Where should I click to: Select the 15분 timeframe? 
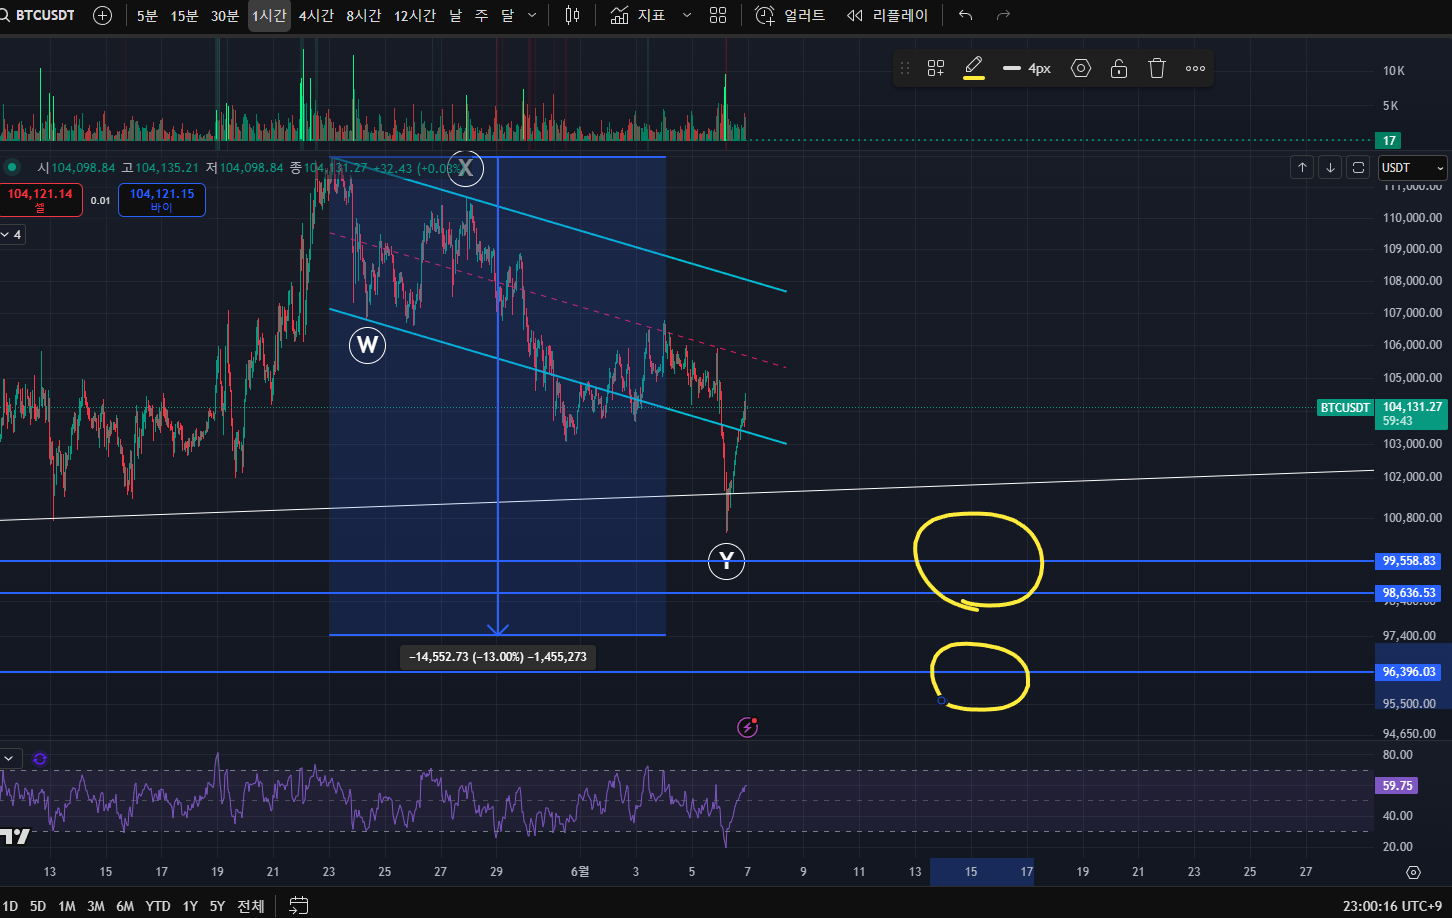click(184, 15)
